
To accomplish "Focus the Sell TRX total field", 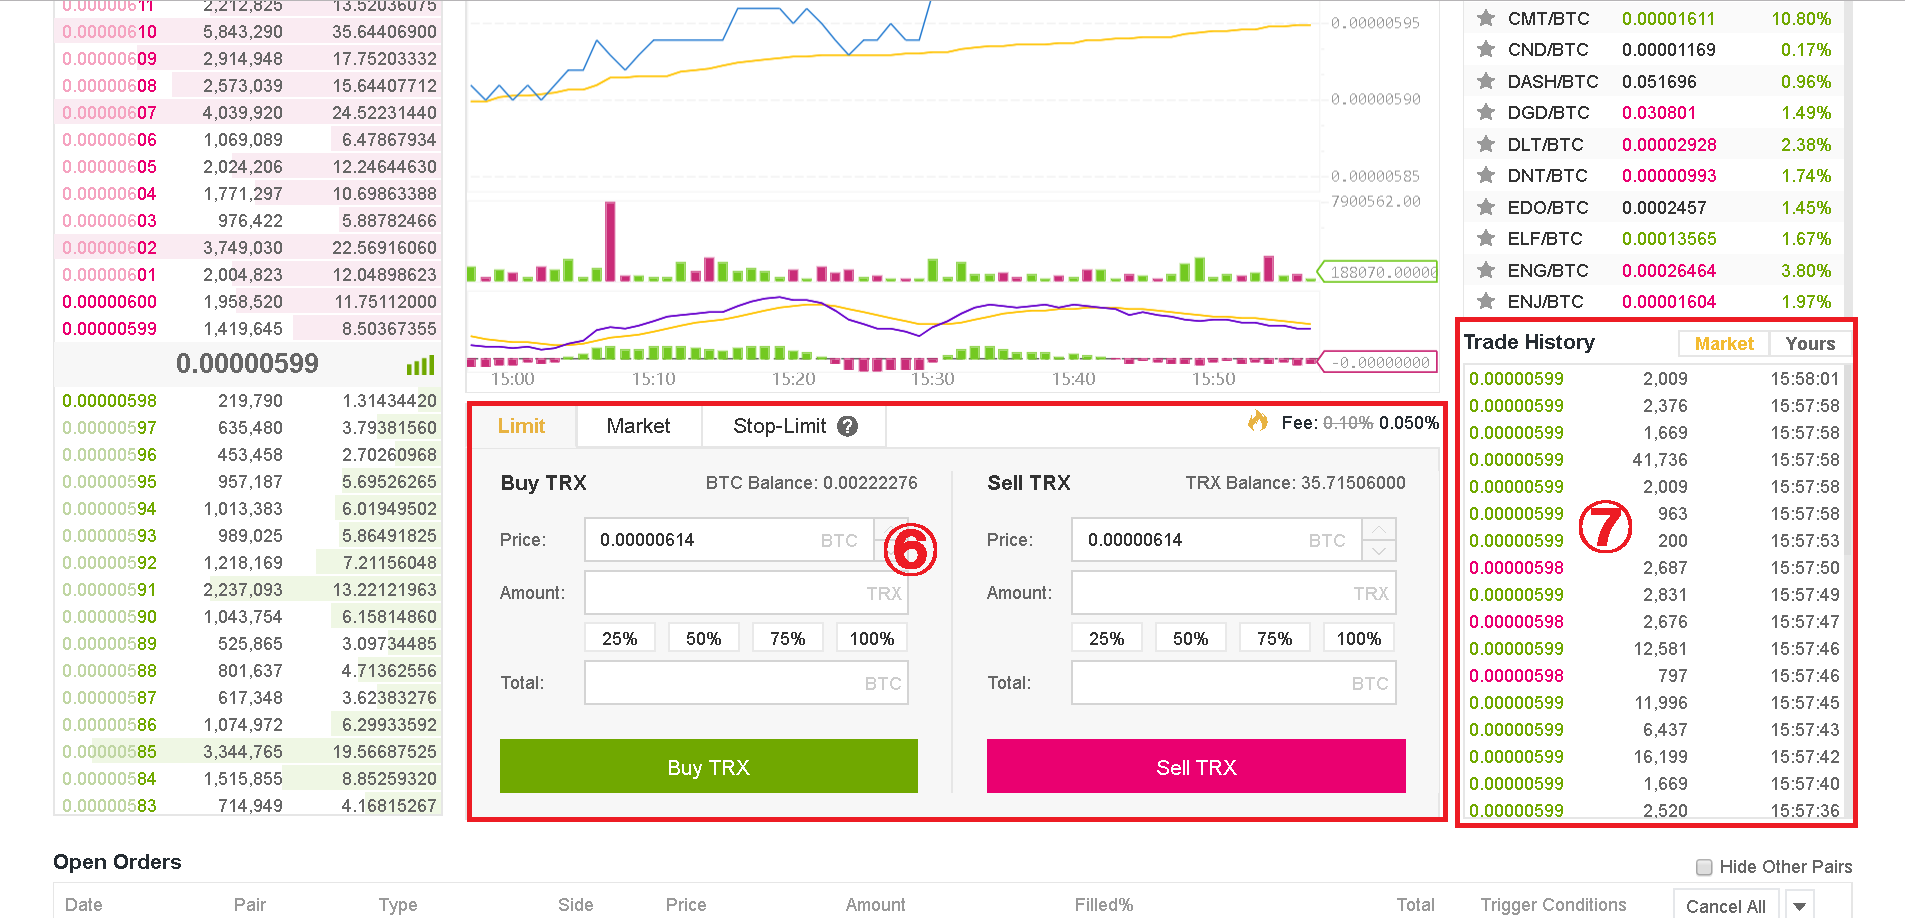I will (x=1234, y=683).
